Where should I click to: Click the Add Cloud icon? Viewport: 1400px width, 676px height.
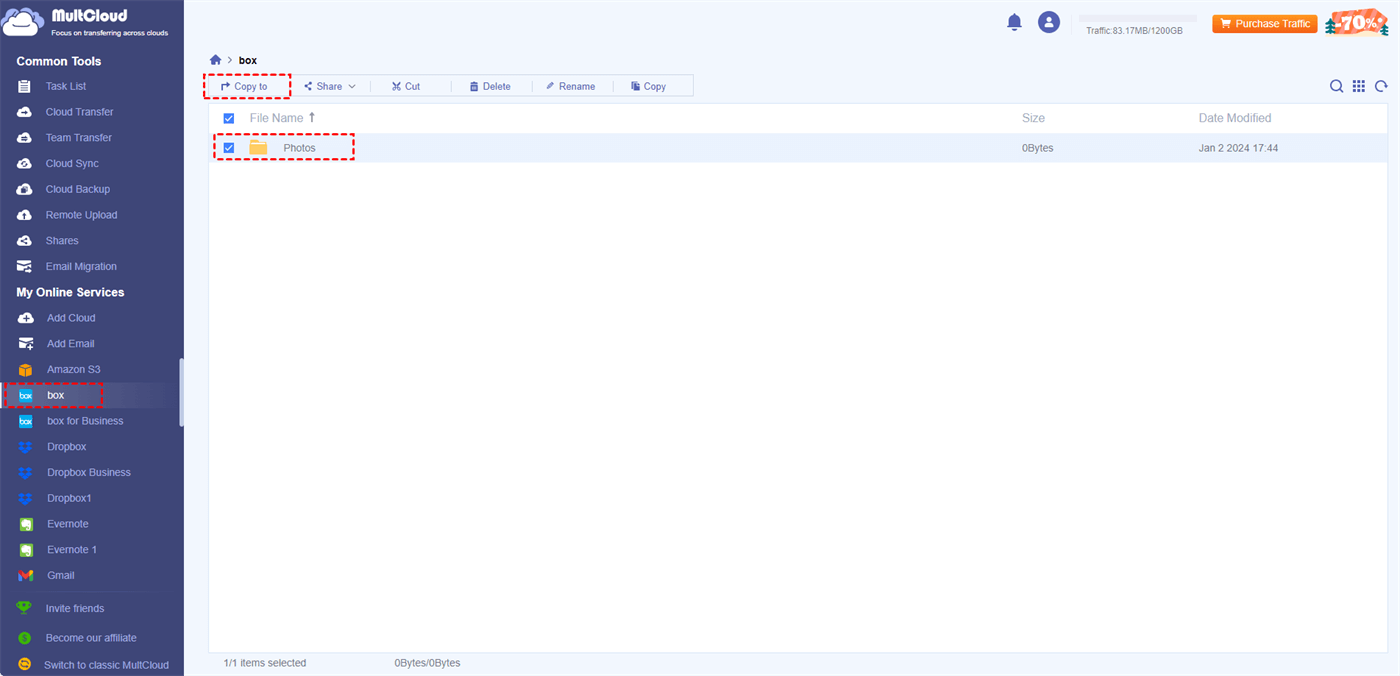26,318
